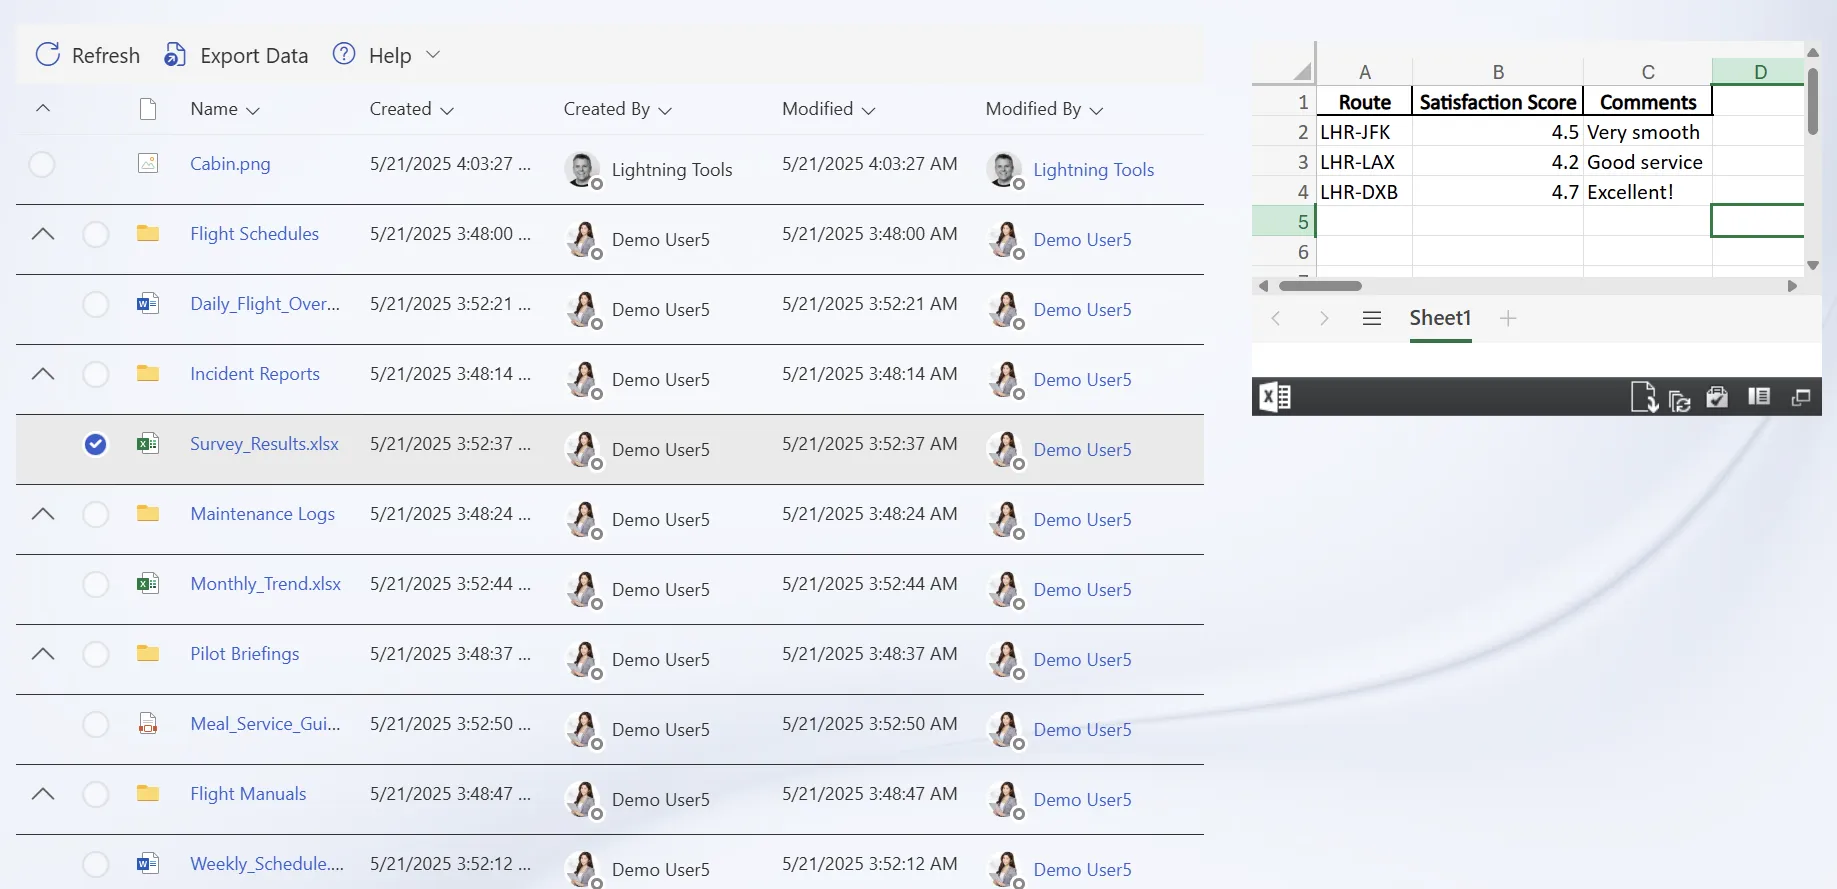Select the Monthly_Trend.xlsx row checkbox
1837x889 pixels.
coord(96,584)
